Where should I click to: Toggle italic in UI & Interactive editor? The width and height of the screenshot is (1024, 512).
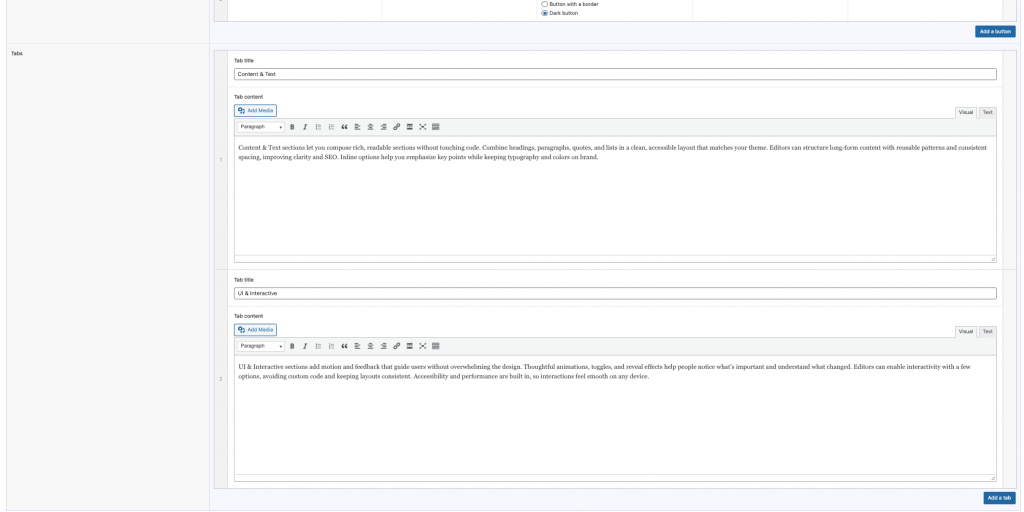tap(304, 346)
